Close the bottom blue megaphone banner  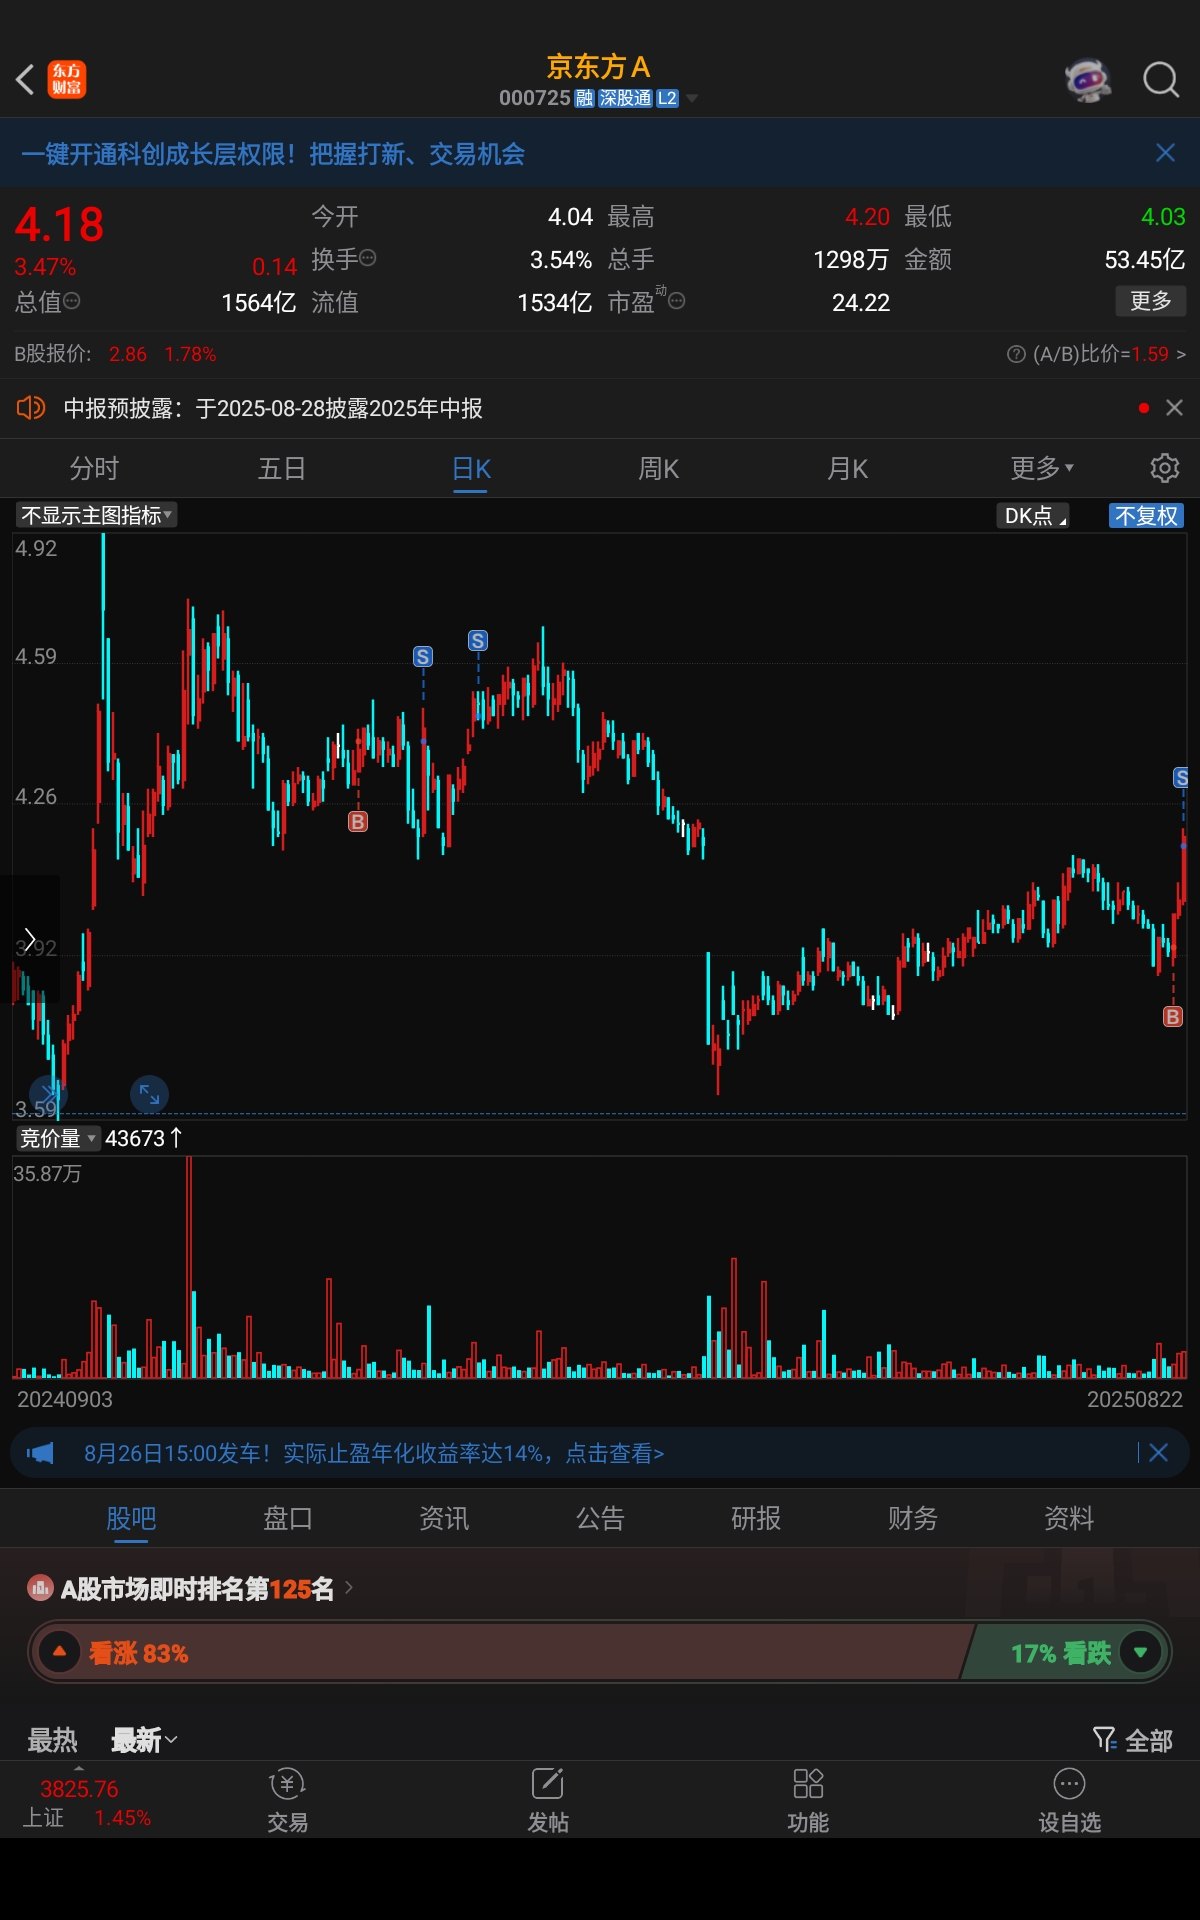(x=1159, y=1453)
